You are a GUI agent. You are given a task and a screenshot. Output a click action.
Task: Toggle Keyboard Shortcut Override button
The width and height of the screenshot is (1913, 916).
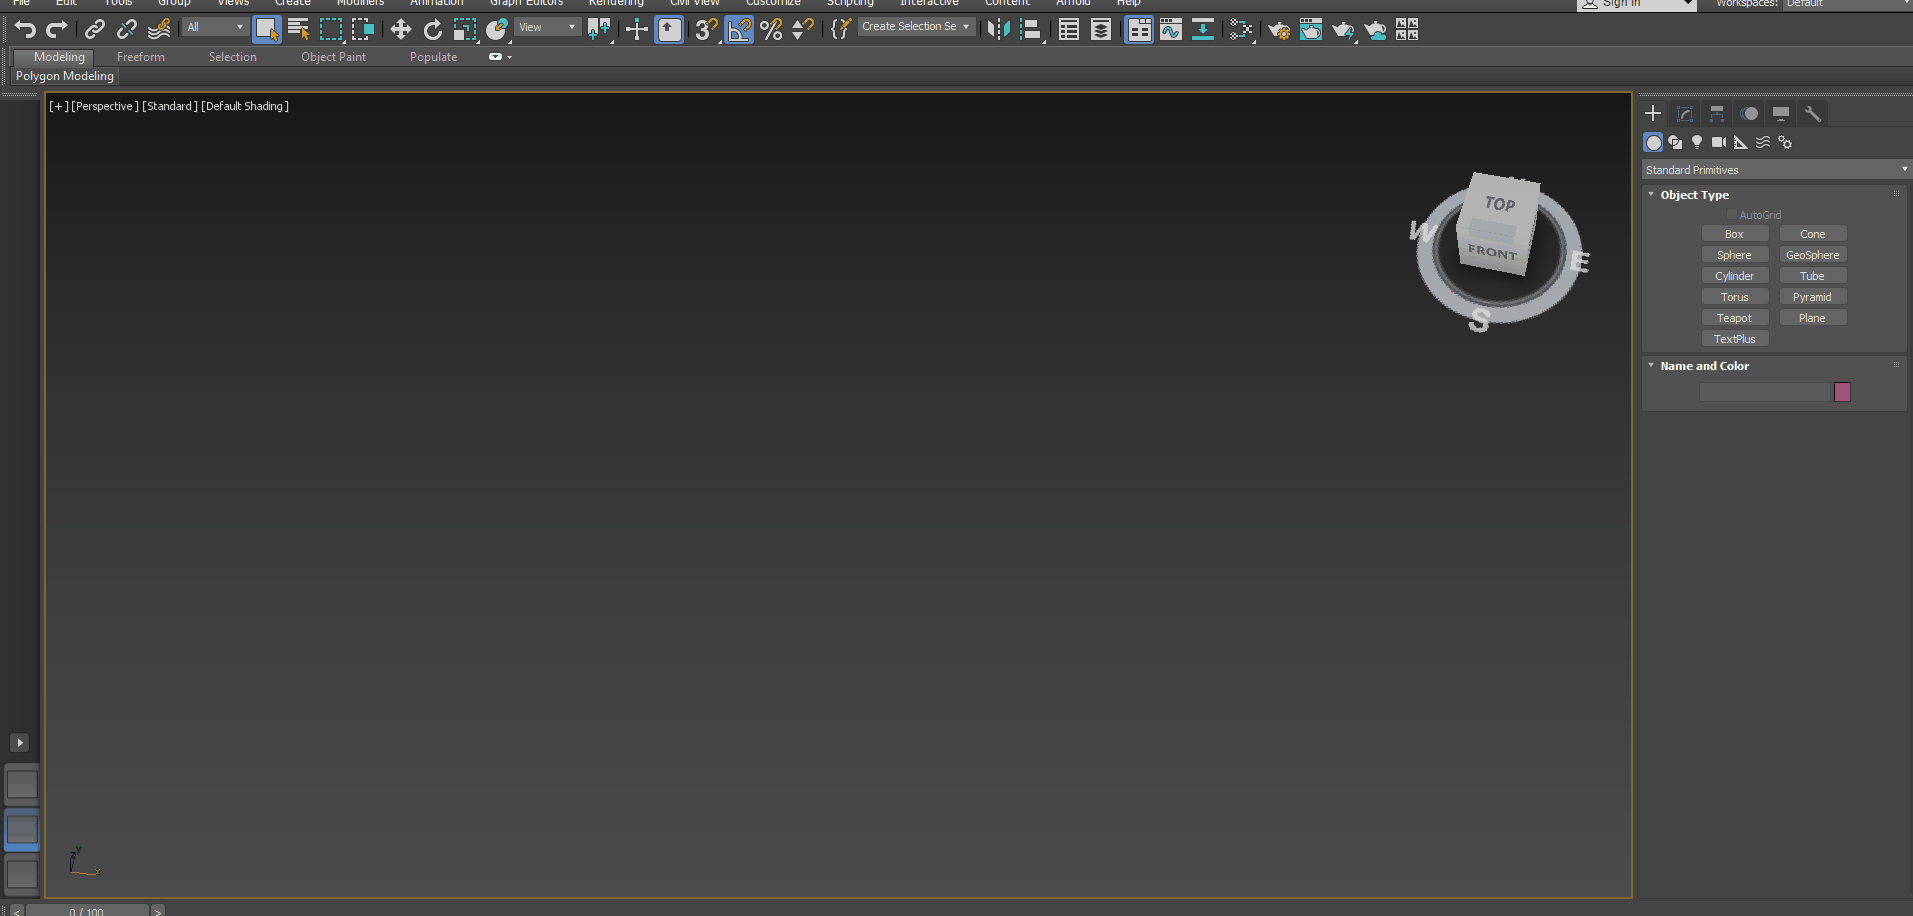pyautogui.click(x=669, y=29)
